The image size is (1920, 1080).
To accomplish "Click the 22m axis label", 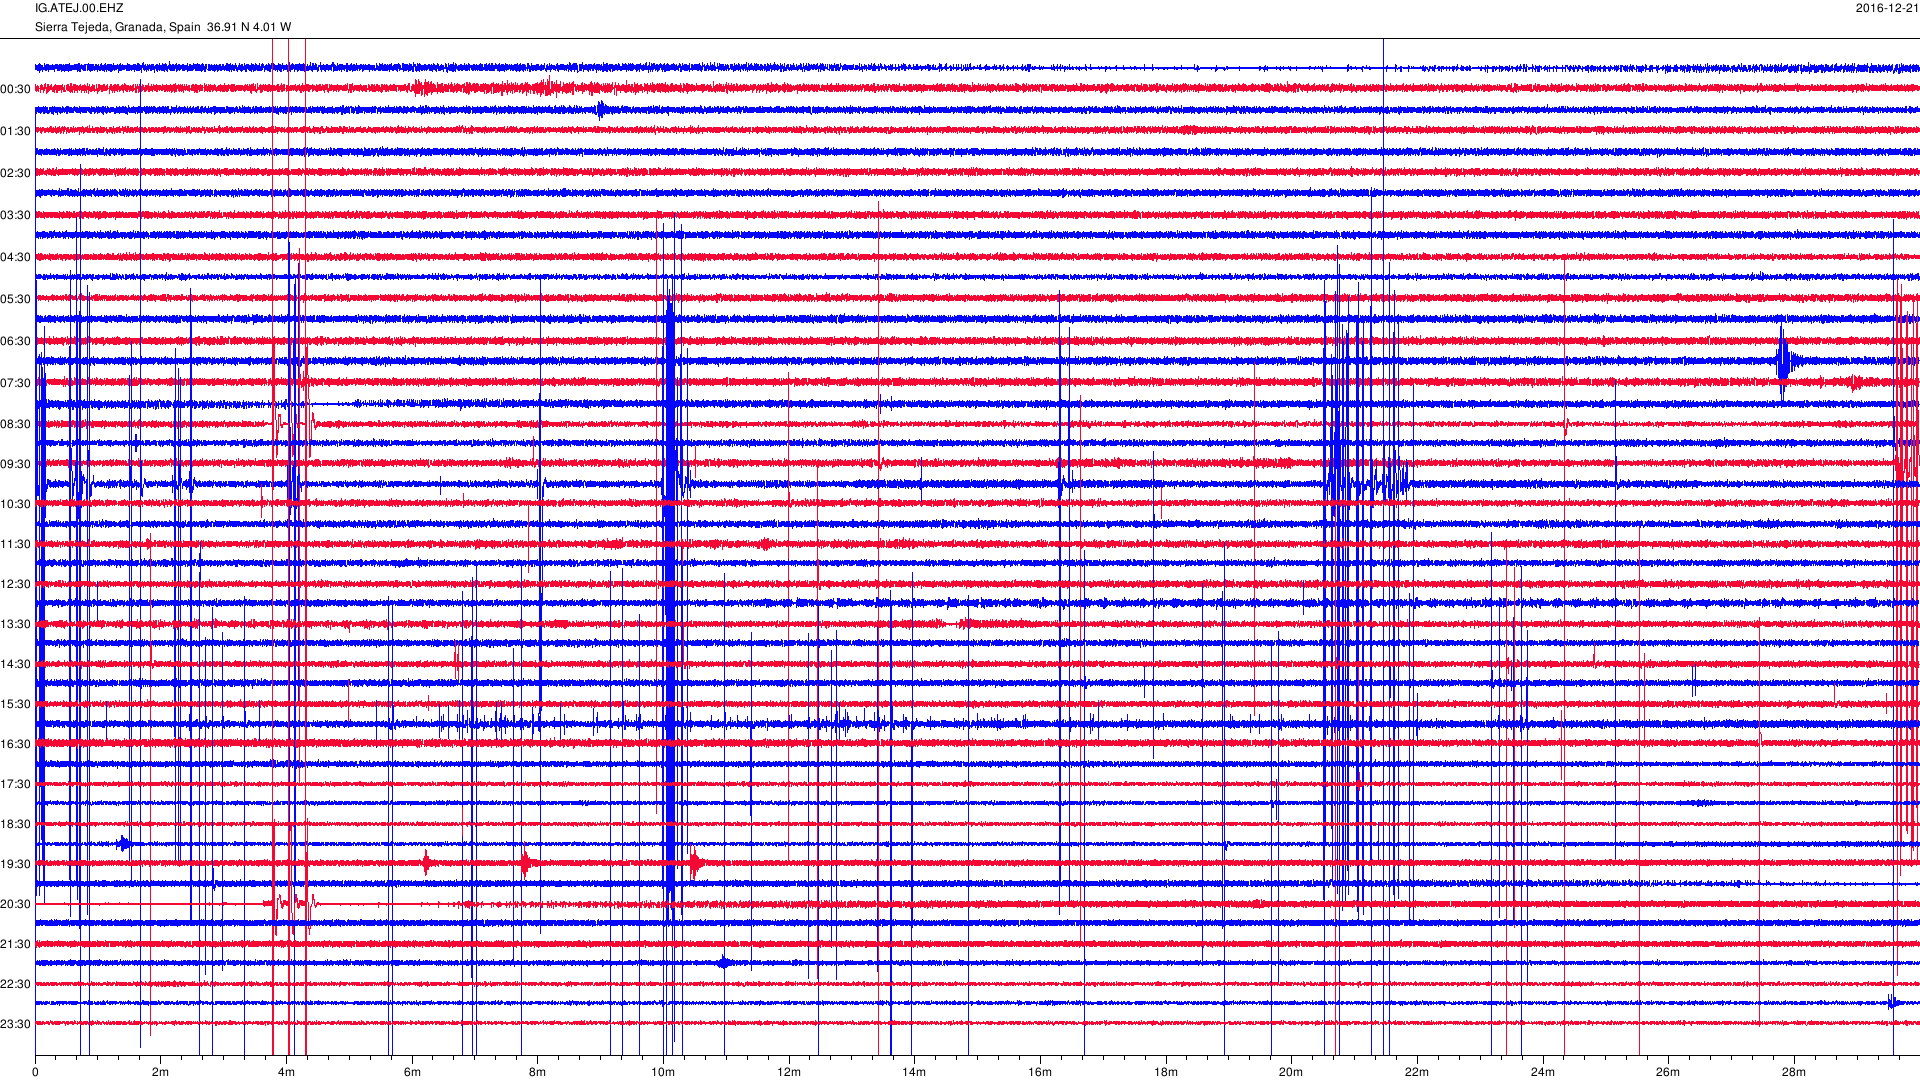I will click(1417, 1072).
